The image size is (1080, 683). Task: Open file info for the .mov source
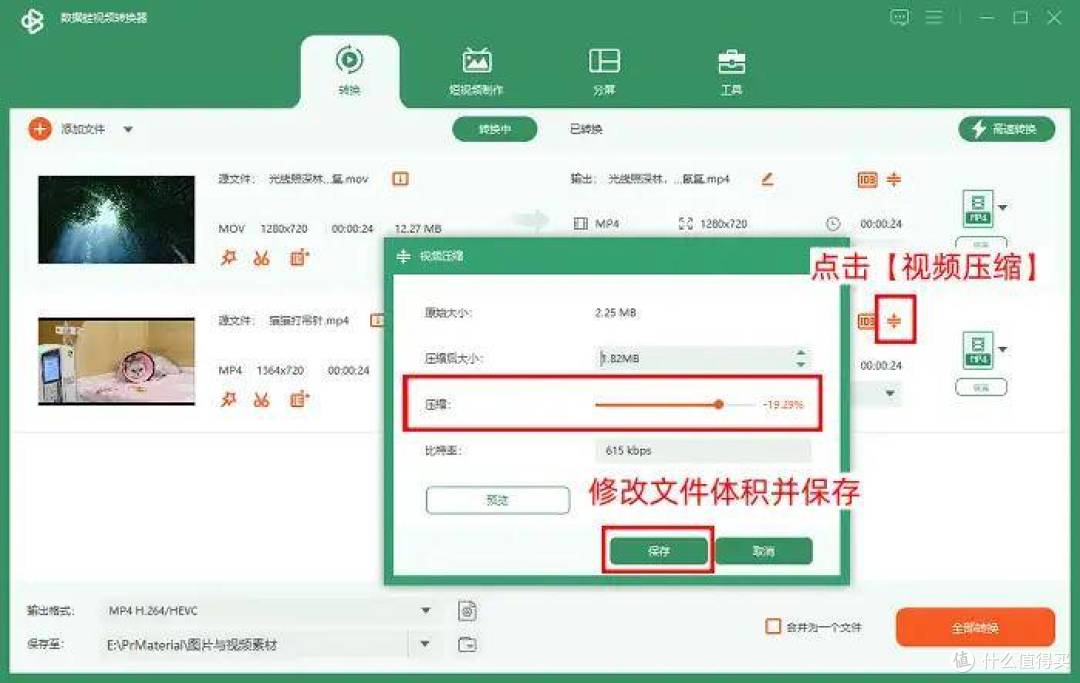pos(400,179)
